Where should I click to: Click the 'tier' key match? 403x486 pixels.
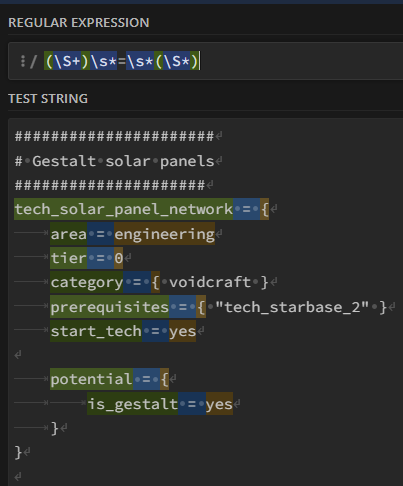(x=69, y=258)
